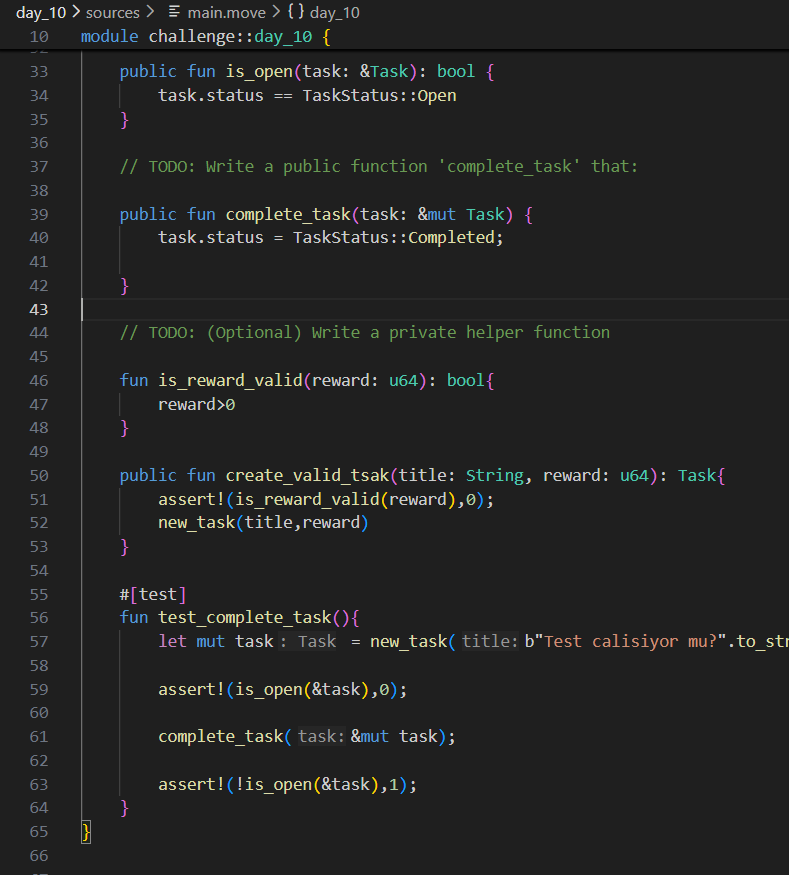Viewport: 789px width, 875px height.
Task: Select the sources breadcrumb segment
Action: click(112, 12)
